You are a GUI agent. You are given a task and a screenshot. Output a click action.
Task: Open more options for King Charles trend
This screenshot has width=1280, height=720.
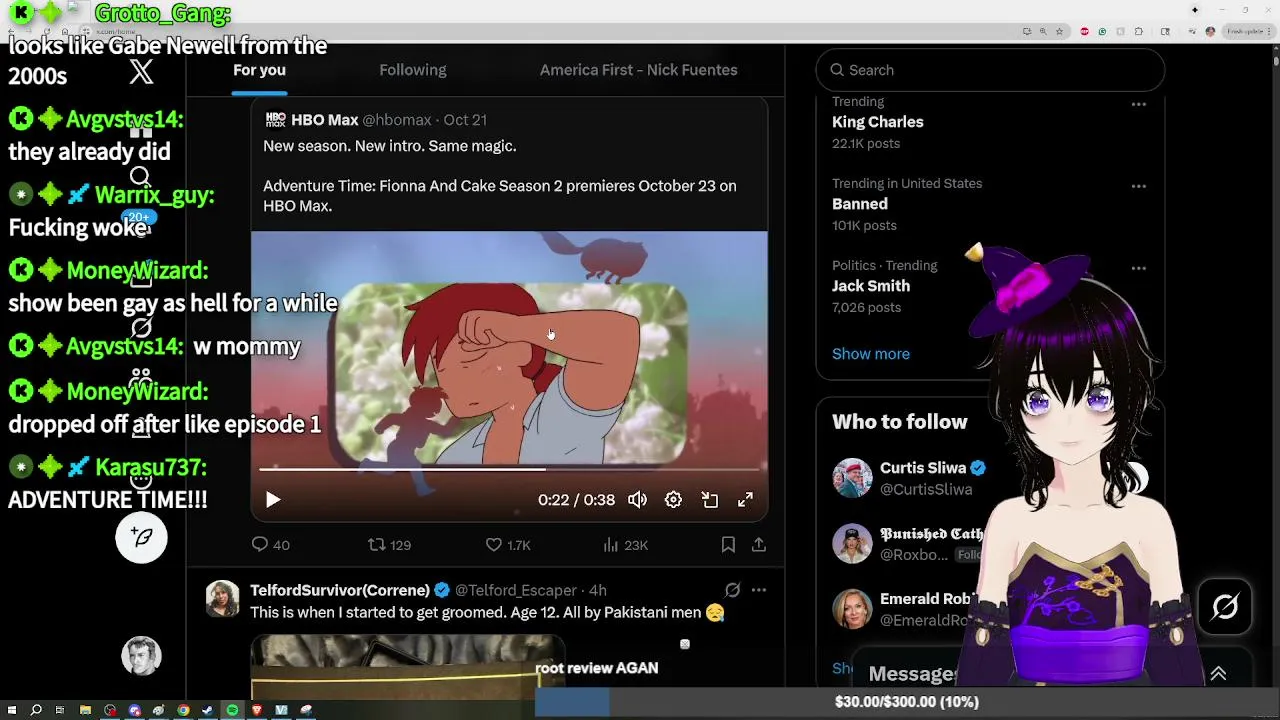[x=1138, y=104]
